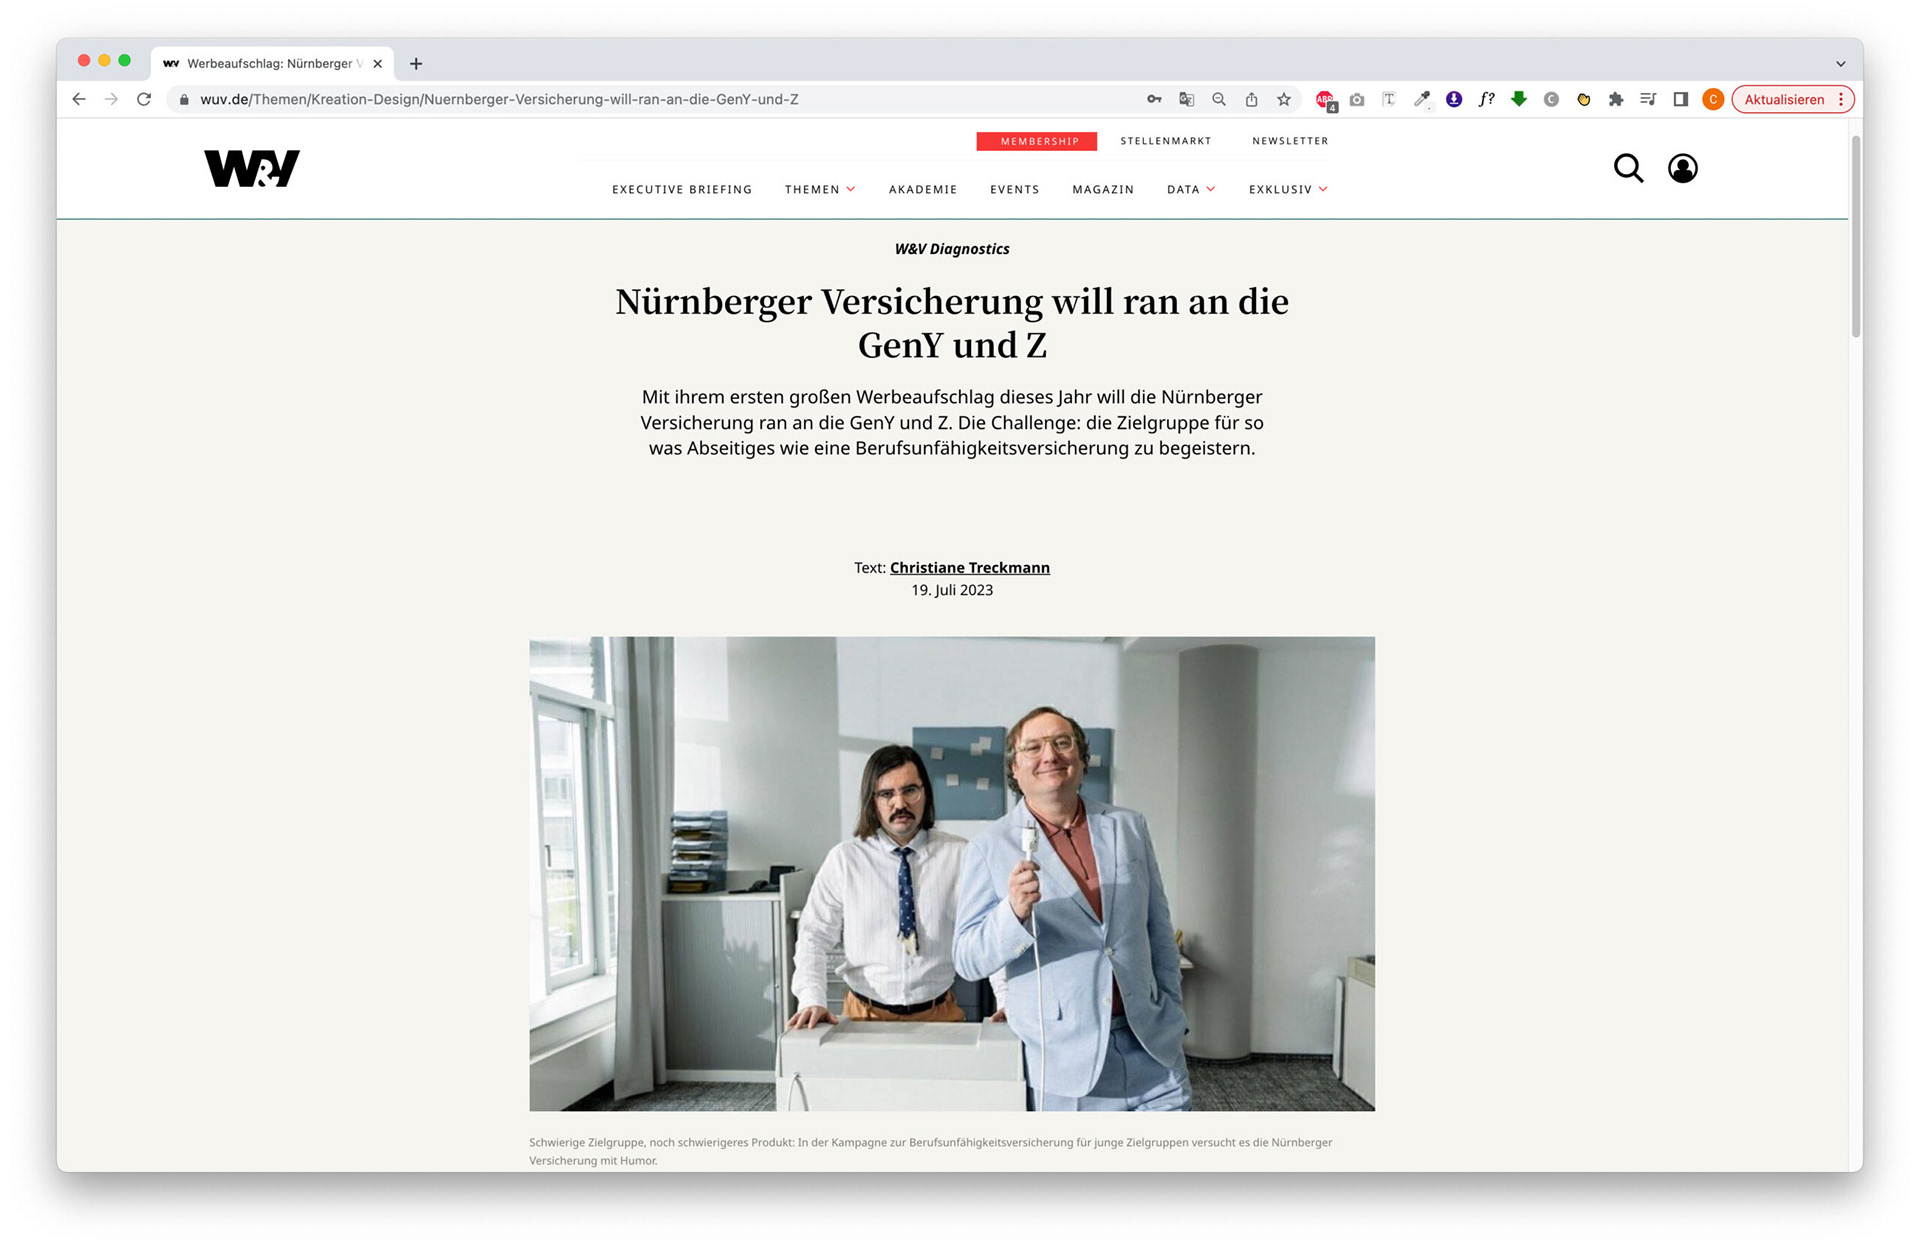The image size is (1920, 1247).
Task: Click the Aktualisieren update button
Action: (1785, 99)
